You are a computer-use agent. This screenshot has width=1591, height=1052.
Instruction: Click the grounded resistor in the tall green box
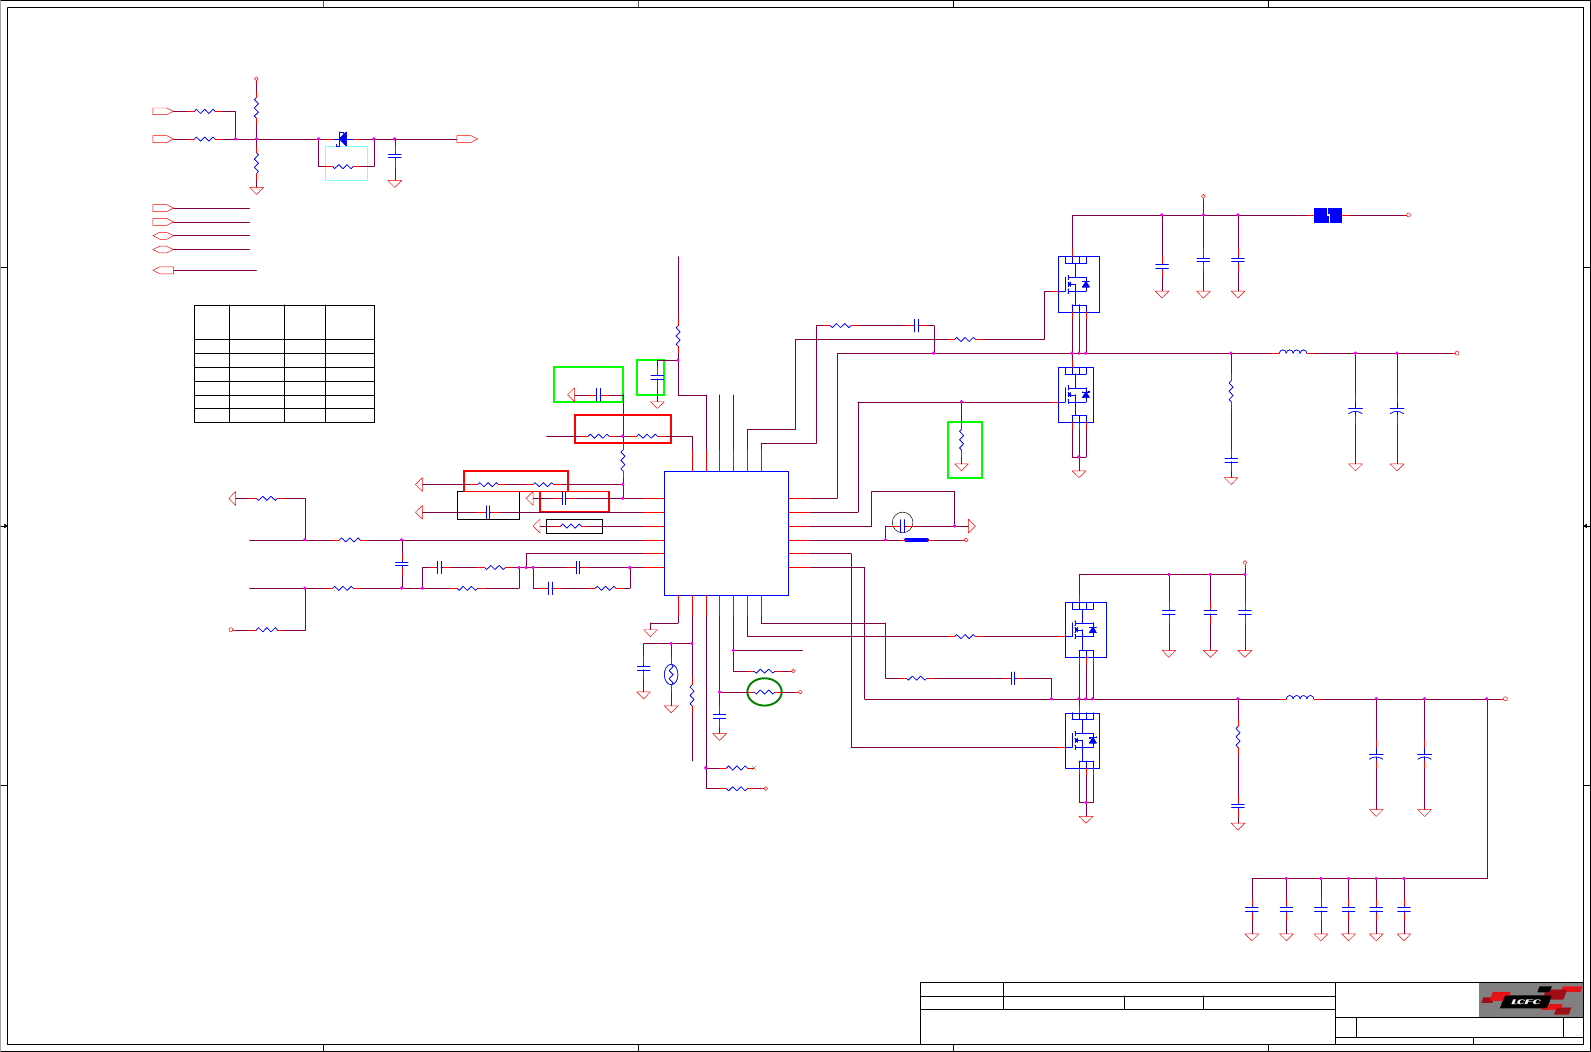(961, 439)
